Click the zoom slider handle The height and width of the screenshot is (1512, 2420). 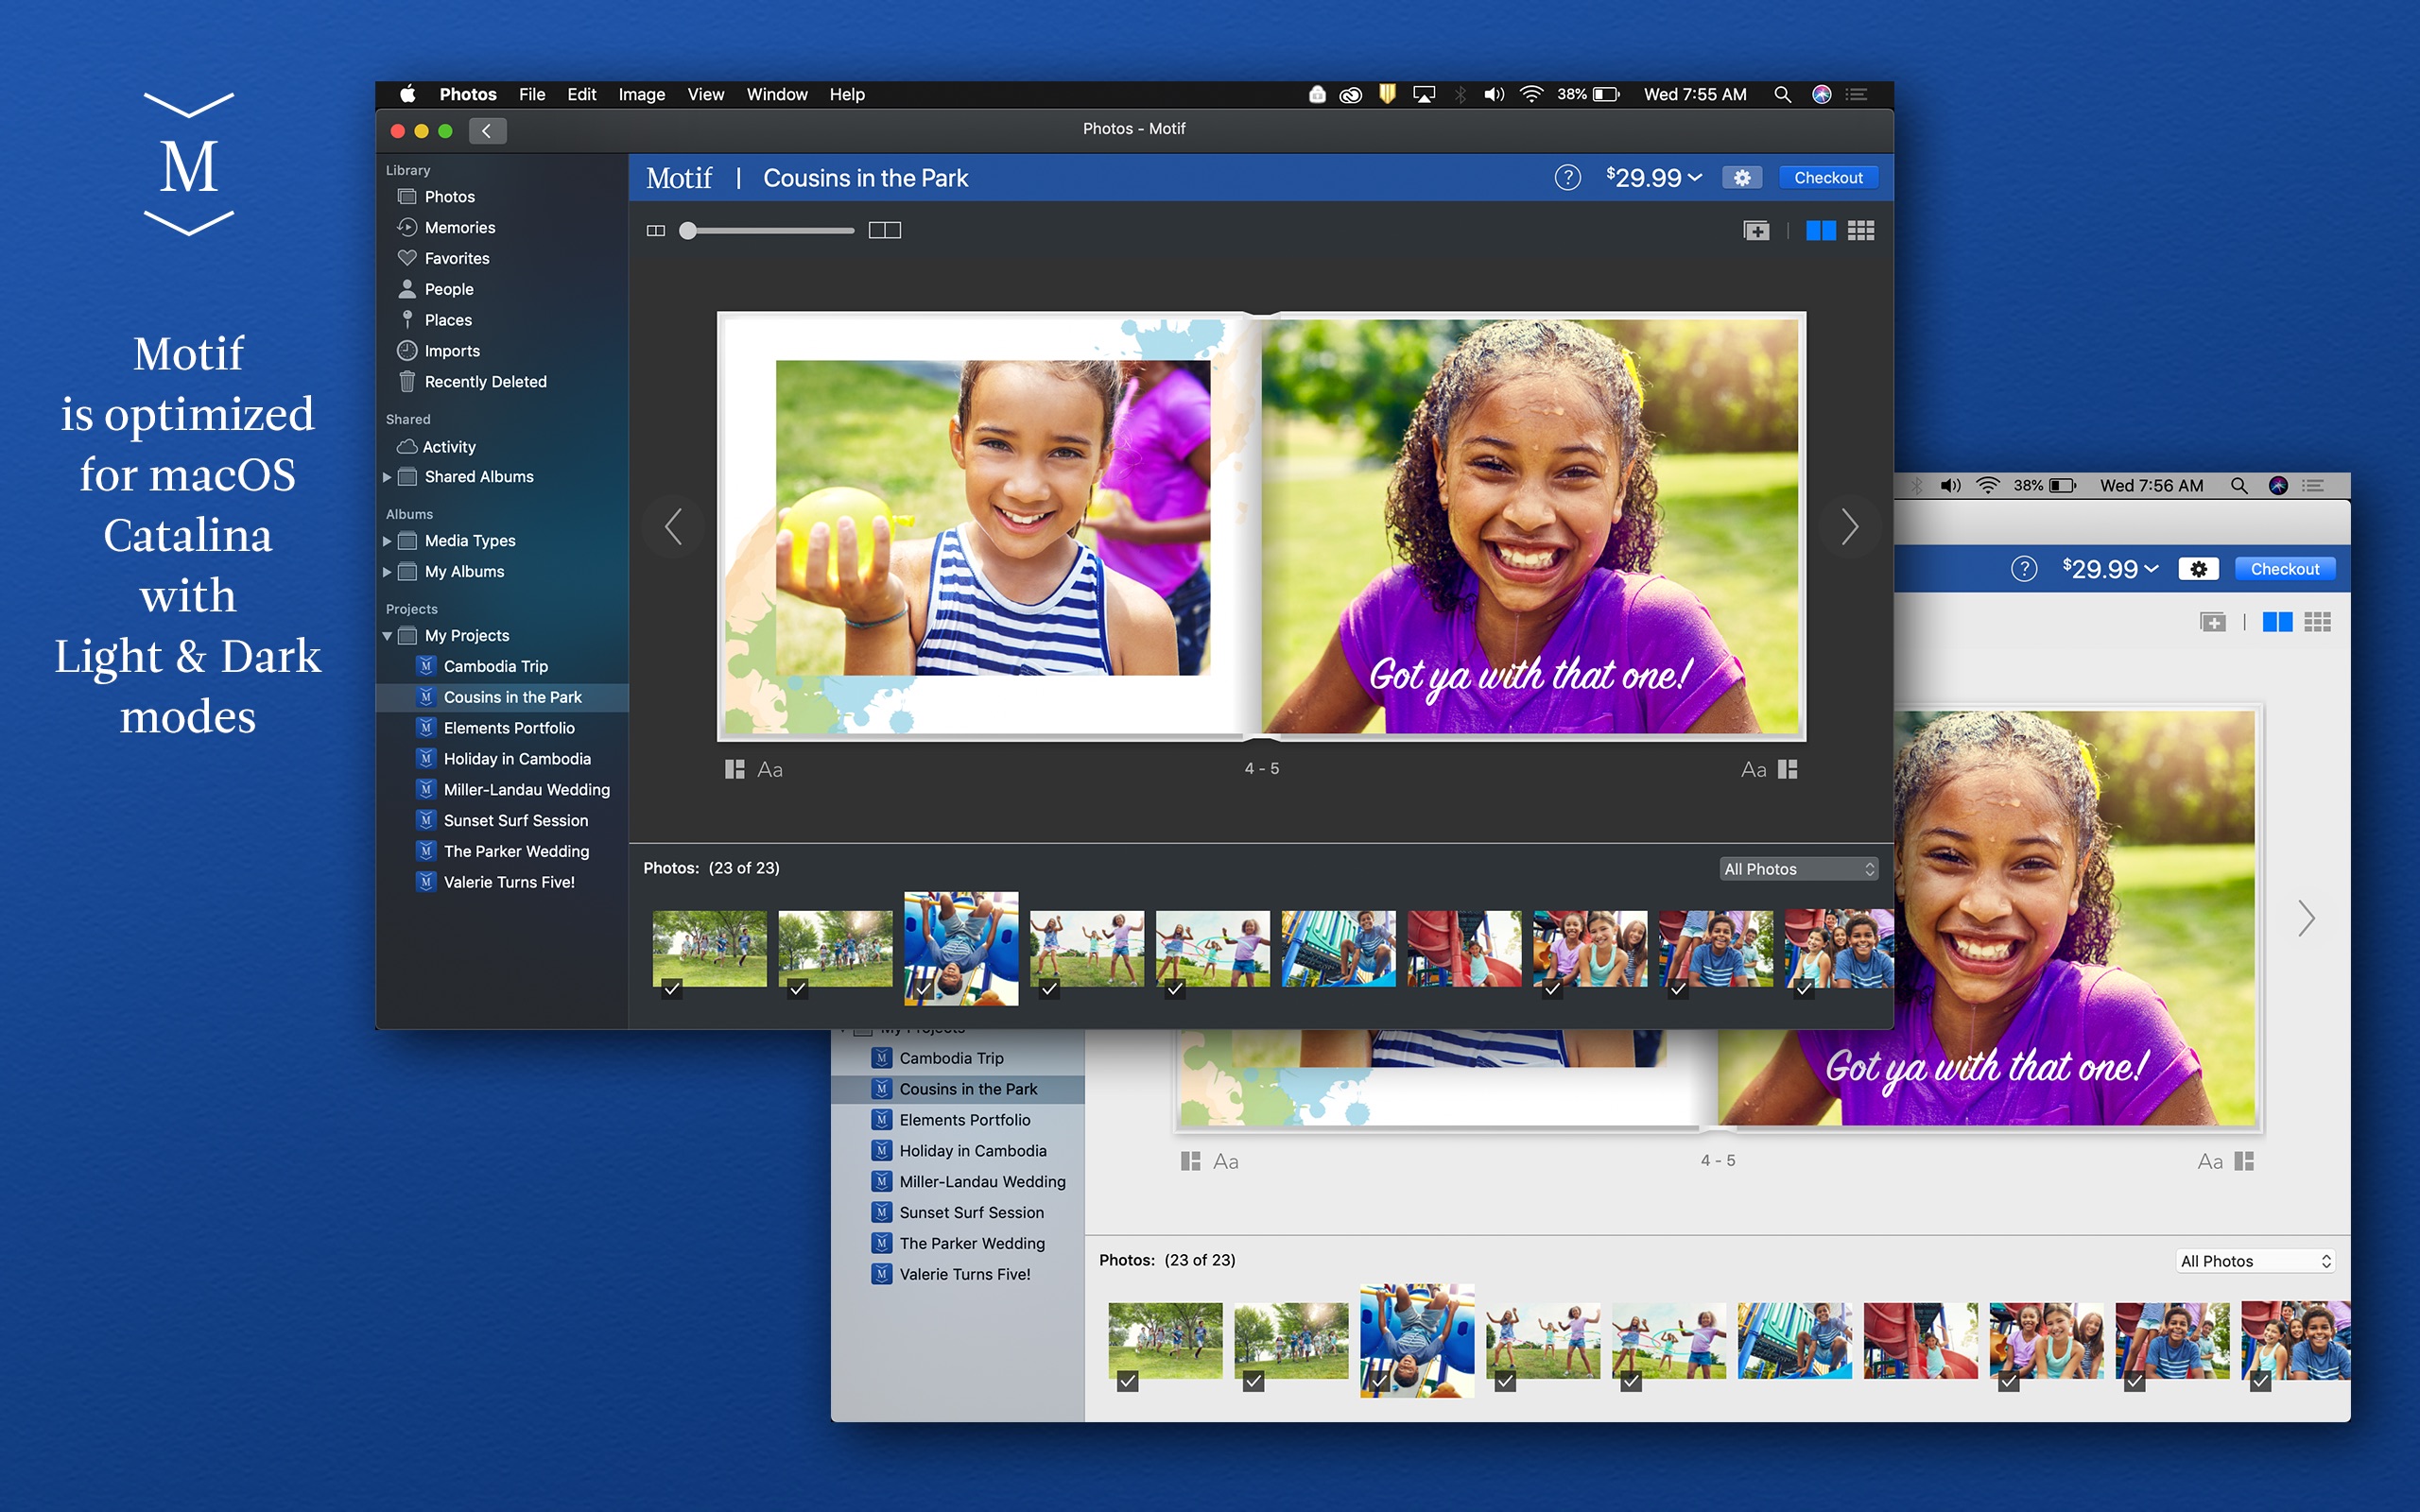point(688,231)
